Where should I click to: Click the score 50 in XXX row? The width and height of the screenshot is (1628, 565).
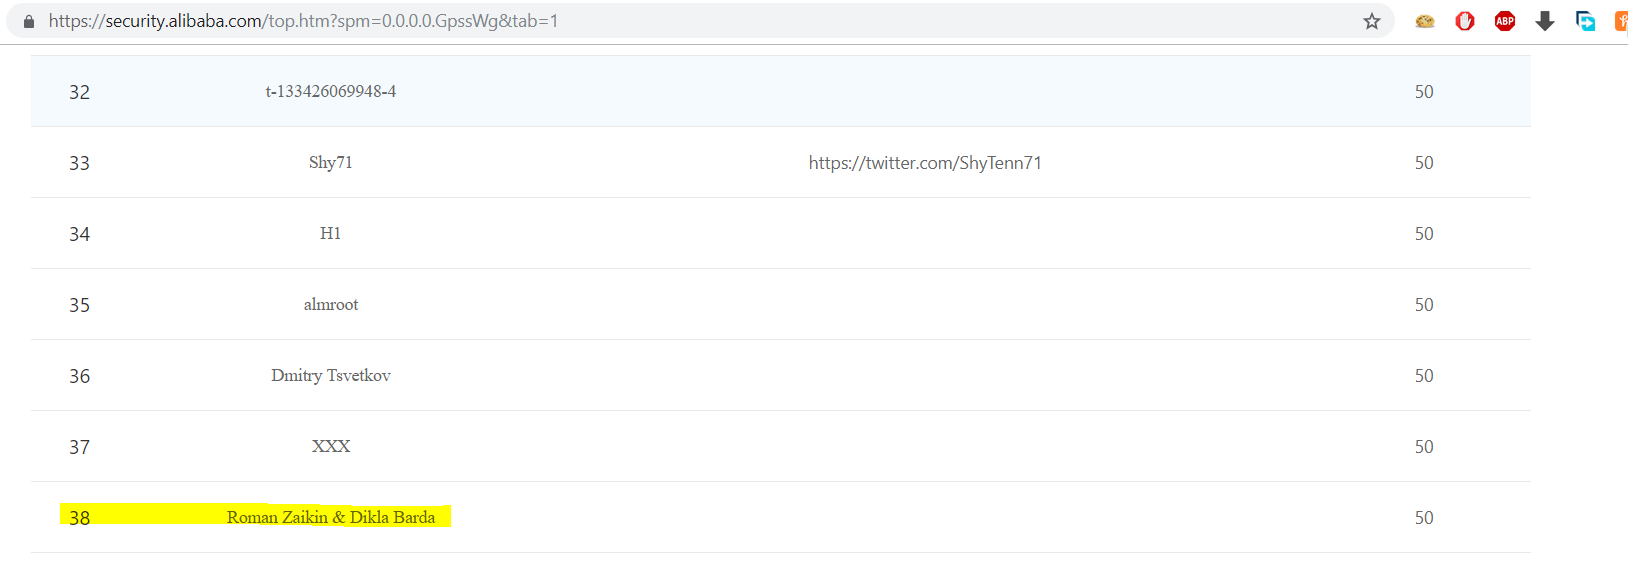pyautogui.click(x=1424, y=447)
